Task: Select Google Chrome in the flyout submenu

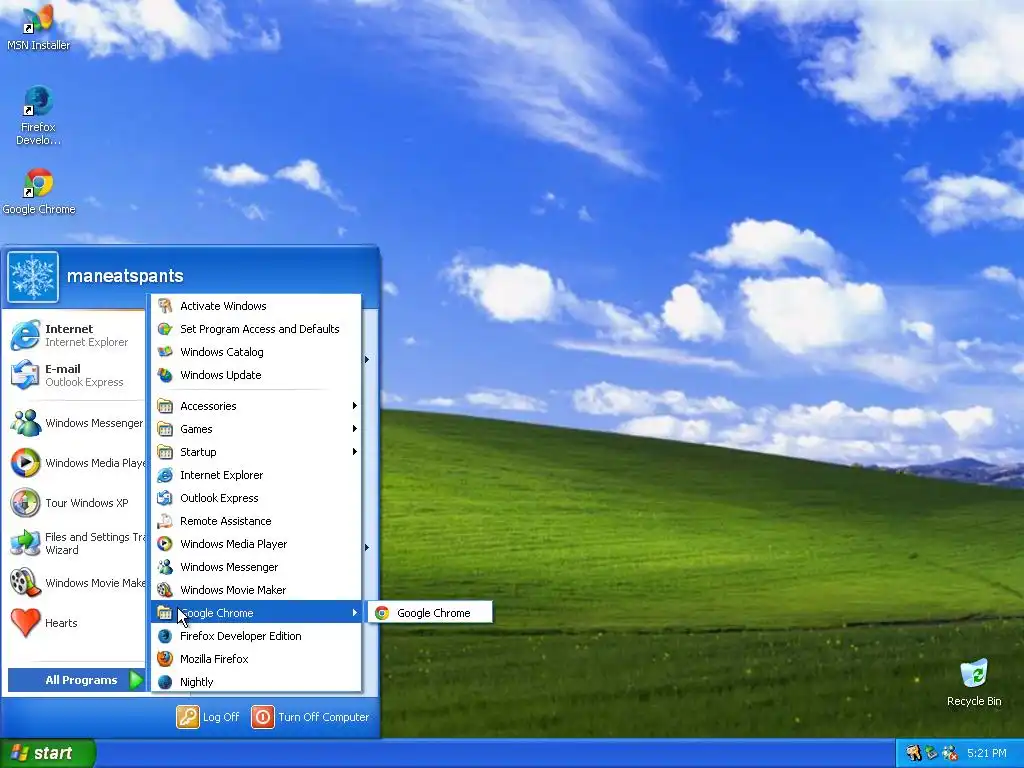Action: pos(430,613)
